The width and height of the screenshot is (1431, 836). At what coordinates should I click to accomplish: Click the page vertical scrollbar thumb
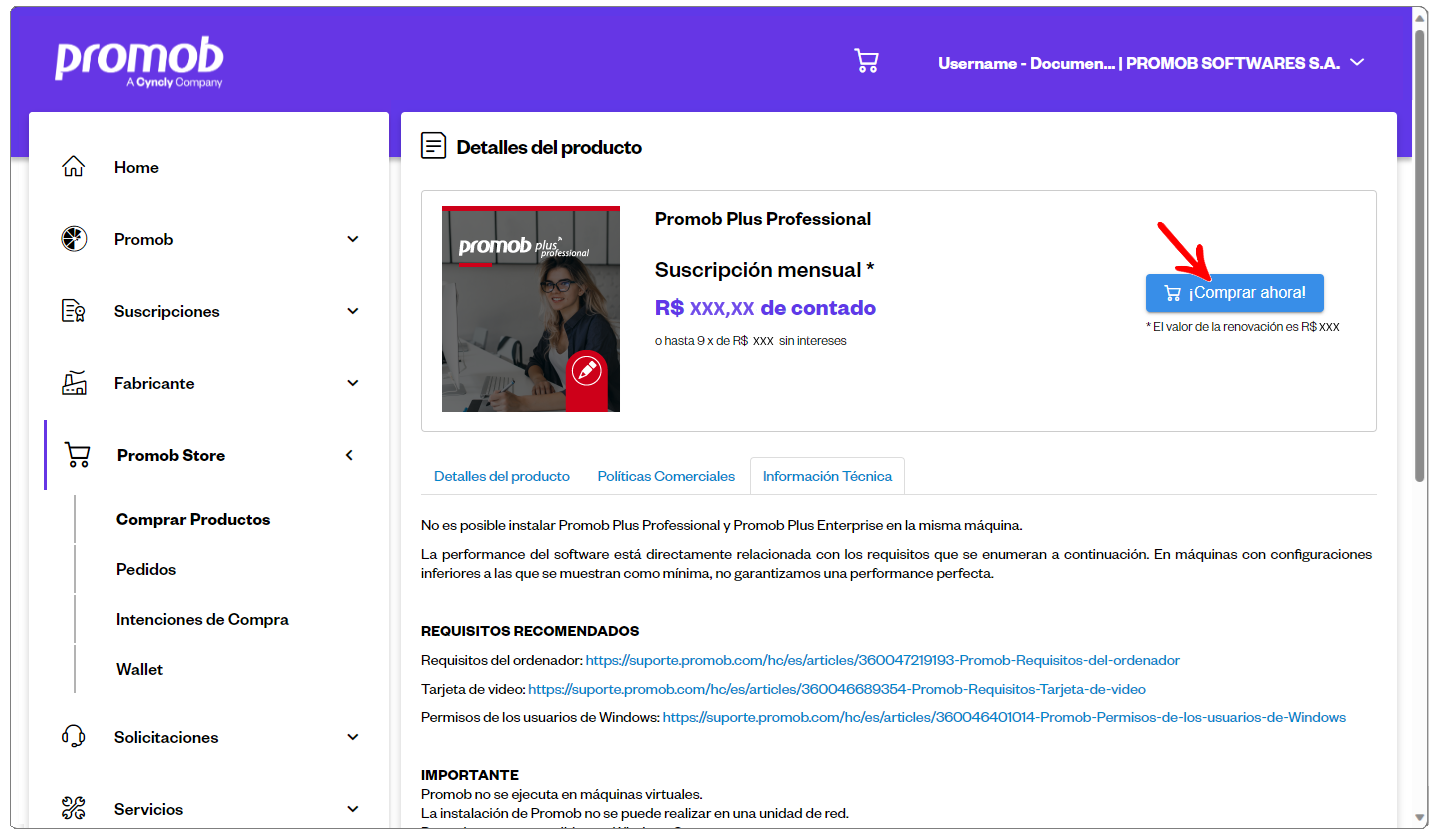1420,255
